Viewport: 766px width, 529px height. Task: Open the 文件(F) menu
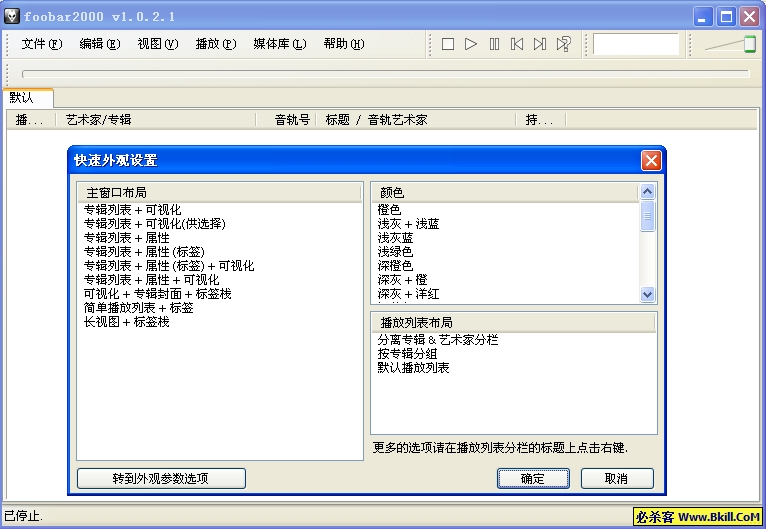point(42,44)
